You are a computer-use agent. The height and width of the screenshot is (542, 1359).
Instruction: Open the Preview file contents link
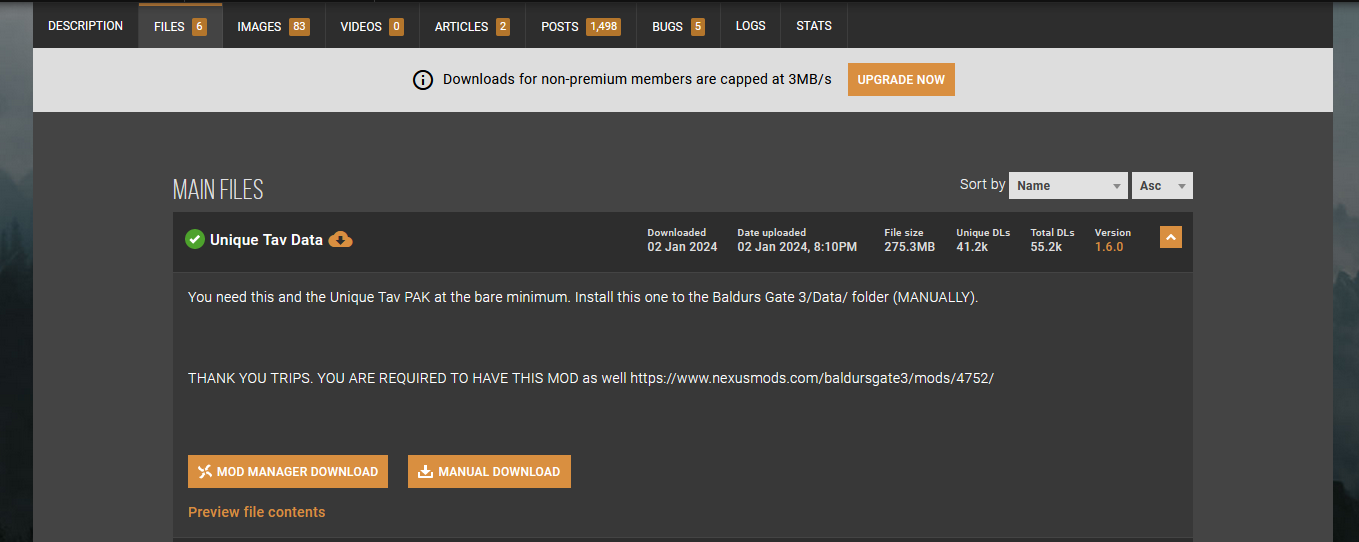256,512
